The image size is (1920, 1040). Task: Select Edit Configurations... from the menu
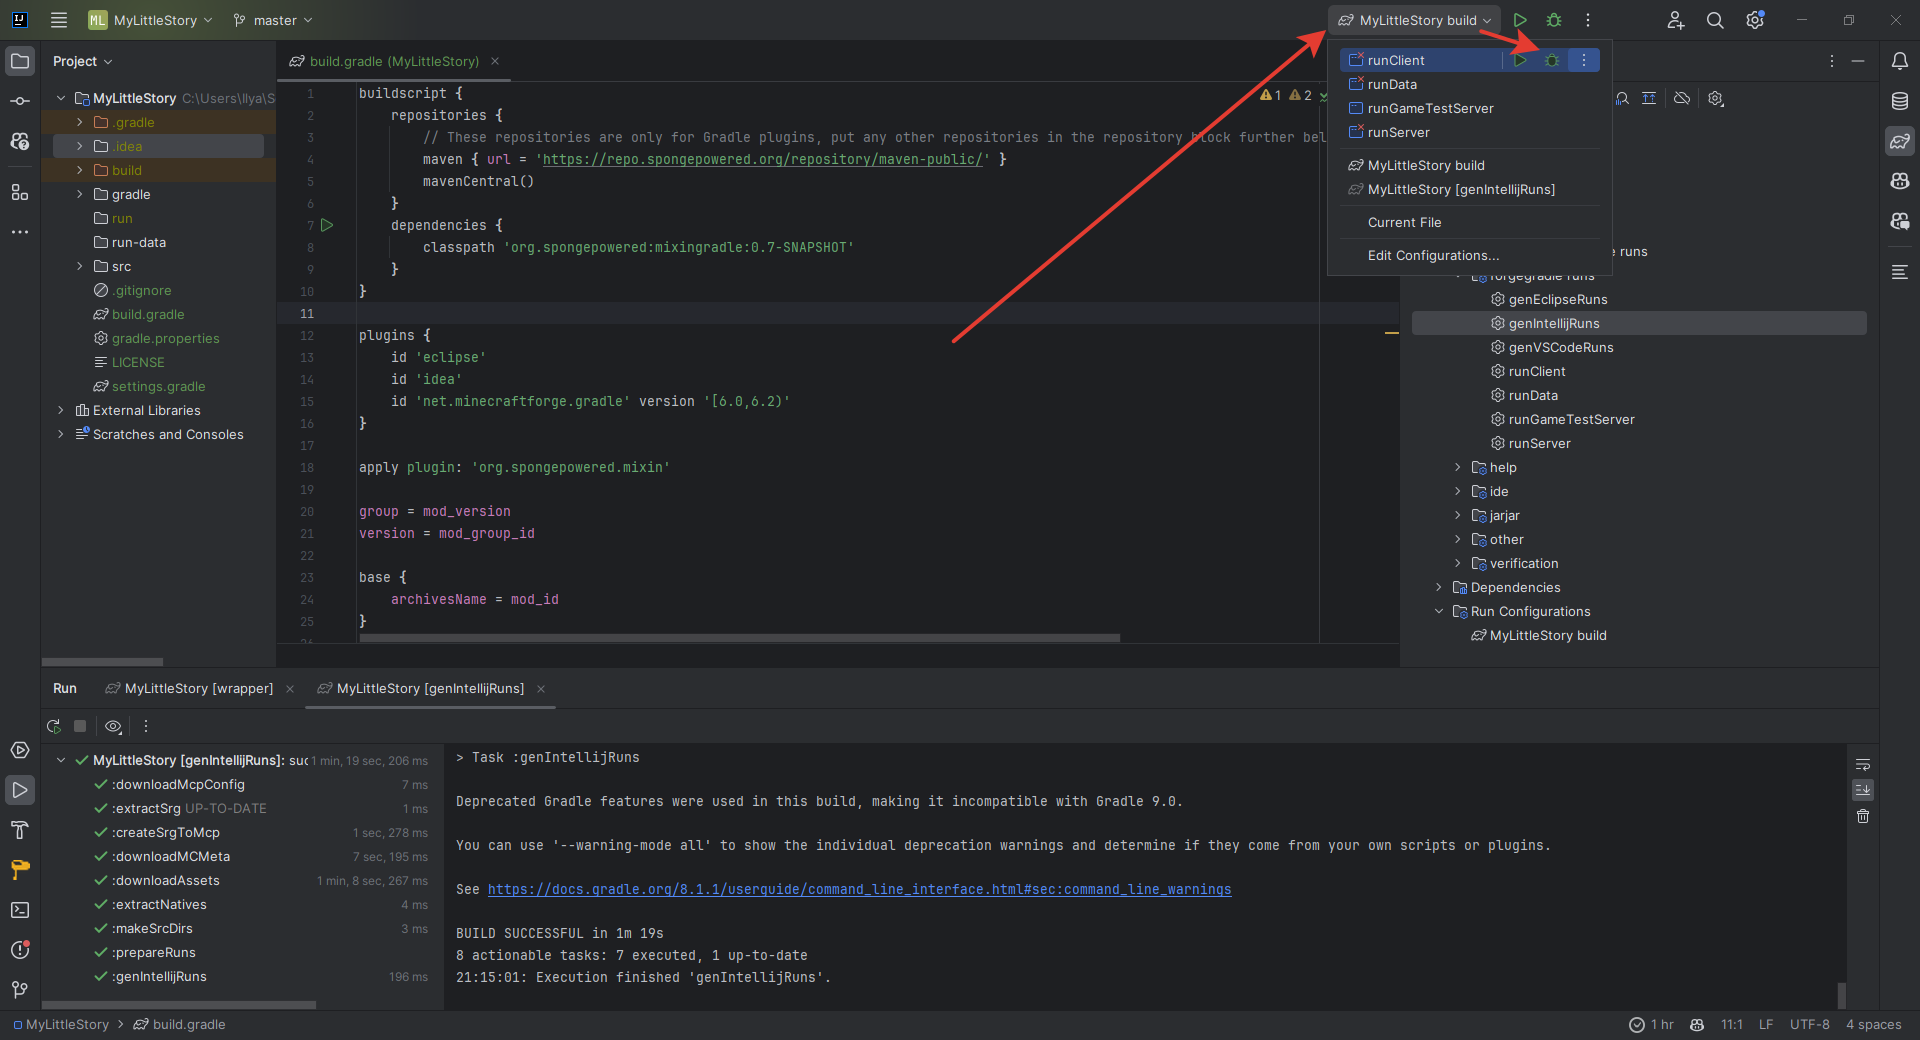[x=1433, y=255]
